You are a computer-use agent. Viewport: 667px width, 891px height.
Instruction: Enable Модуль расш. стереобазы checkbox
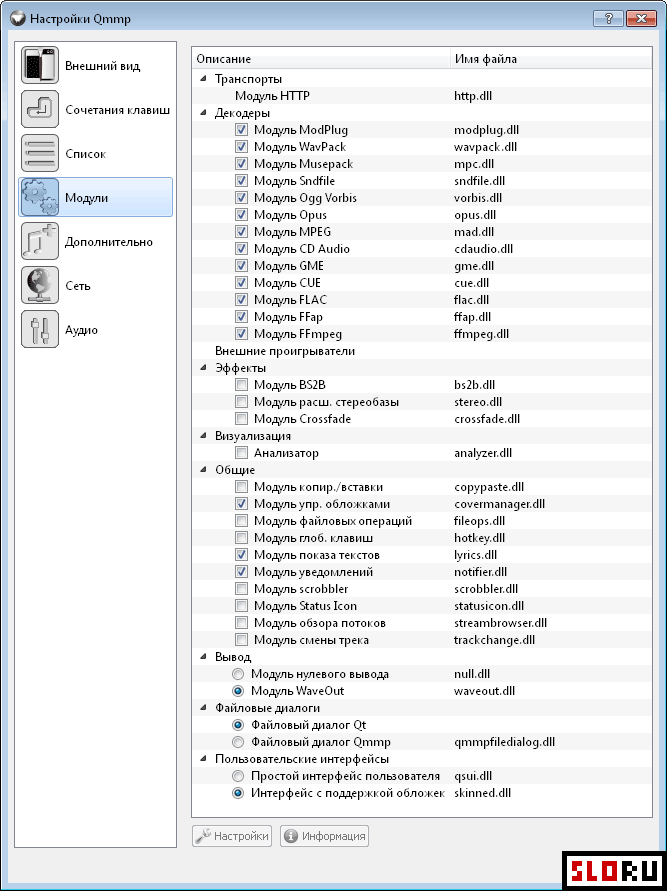coord(241,402)
